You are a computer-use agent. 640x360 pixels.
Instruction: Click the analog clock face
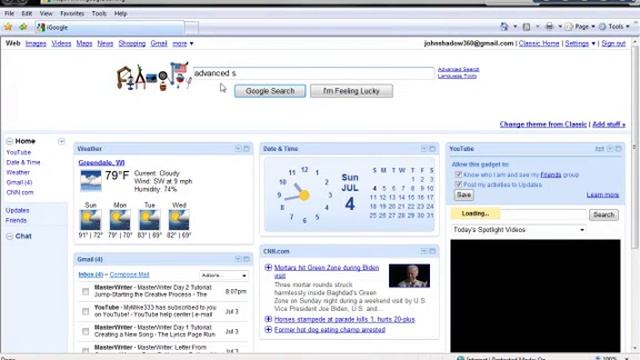click(304, 195)
